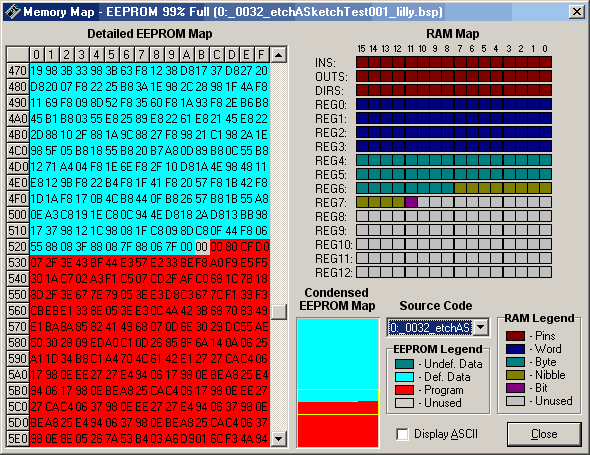Click bit 15 cell of INS row
Image resolution: width=590 pixels, height=455 pixels.
coord(362,62)
